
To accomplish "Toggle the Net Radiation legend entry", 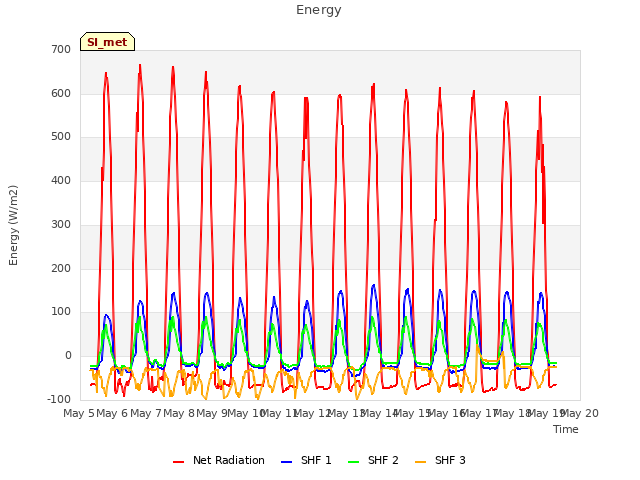I will coord(219,460).
